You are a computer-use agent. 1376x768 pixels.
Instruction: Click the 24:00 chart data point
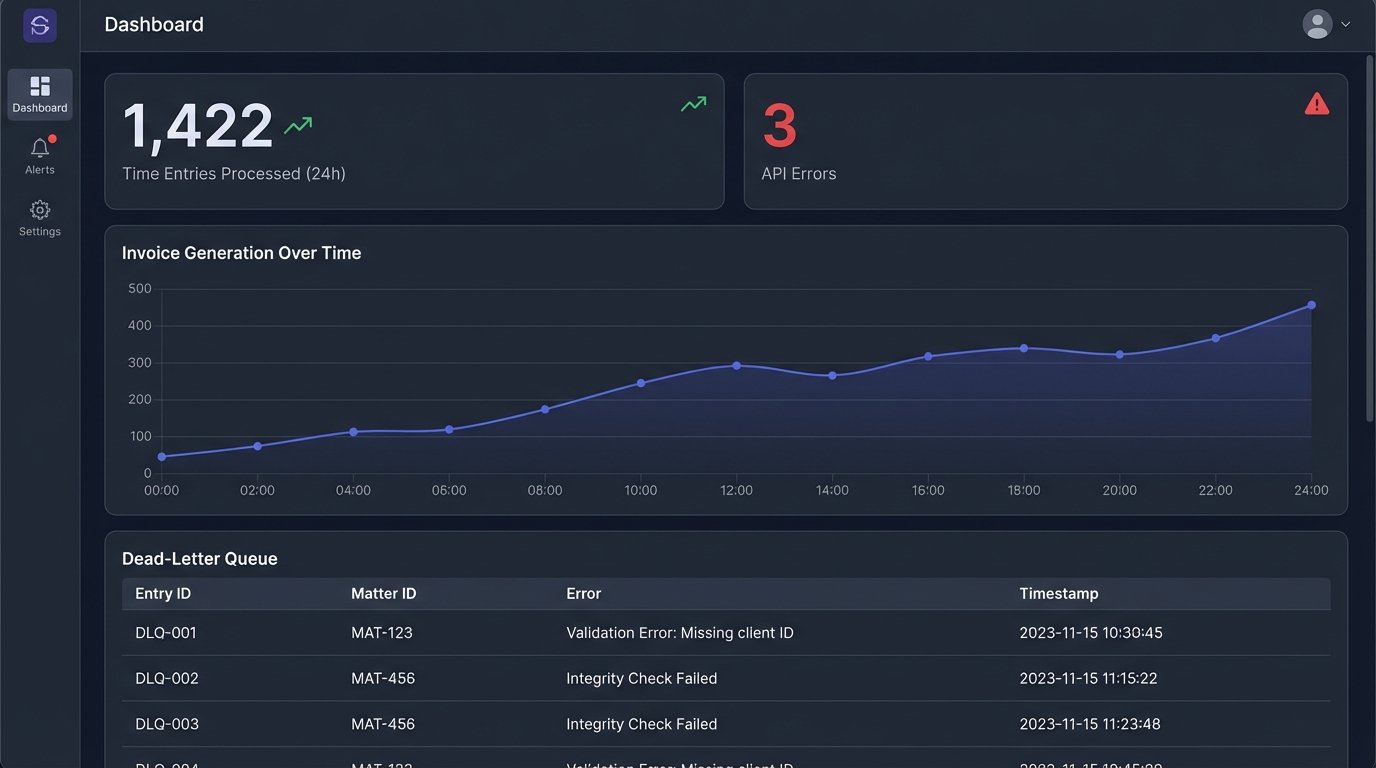click(1311, 305)
